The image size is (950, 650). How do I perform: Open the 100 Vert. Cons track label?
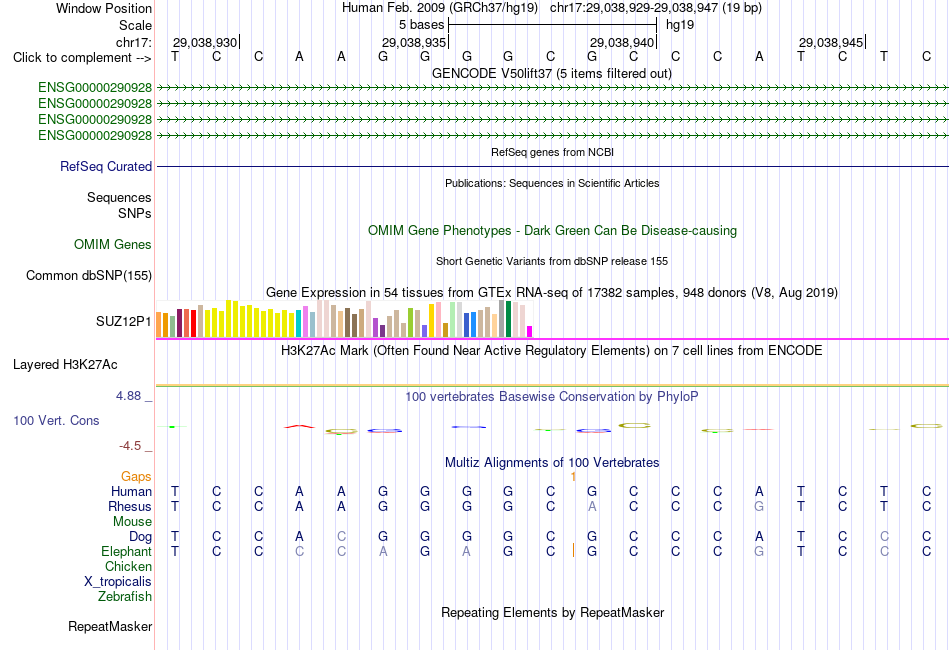click(56, 420)
